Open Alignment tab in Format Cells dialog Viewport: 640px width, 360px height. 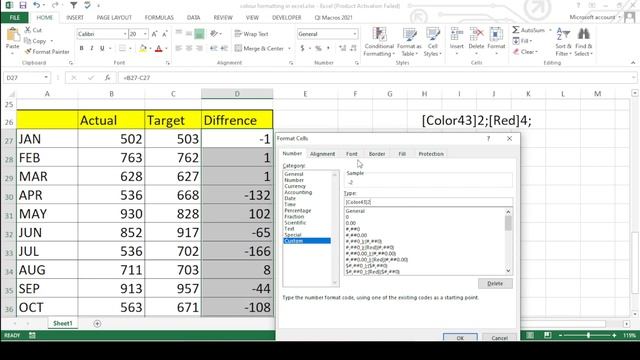322,154
